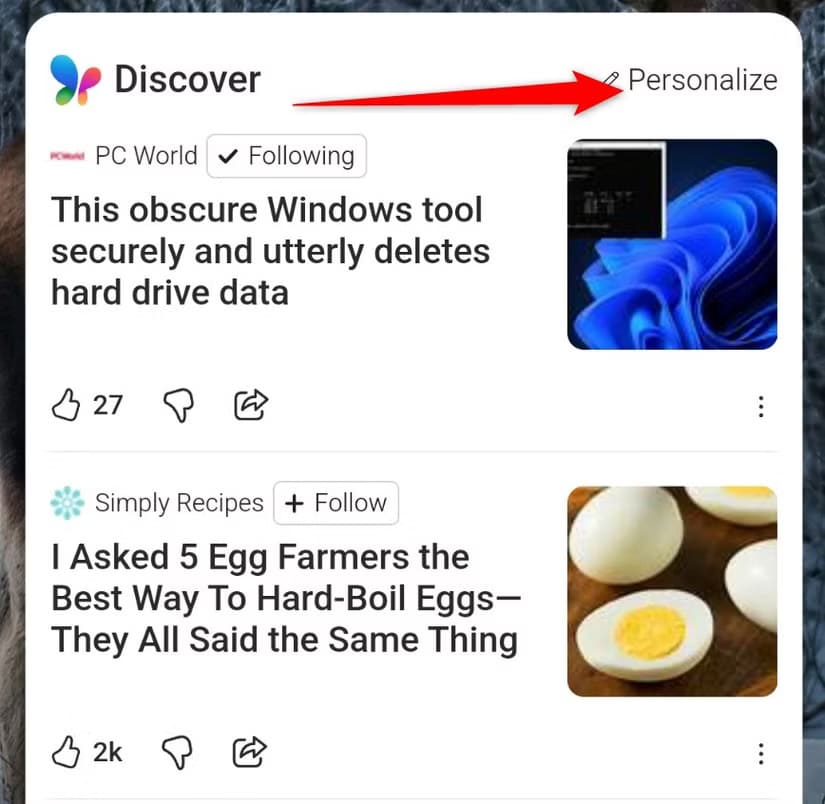Share the PC World article

pyautogui.click(x=251, y=405)
